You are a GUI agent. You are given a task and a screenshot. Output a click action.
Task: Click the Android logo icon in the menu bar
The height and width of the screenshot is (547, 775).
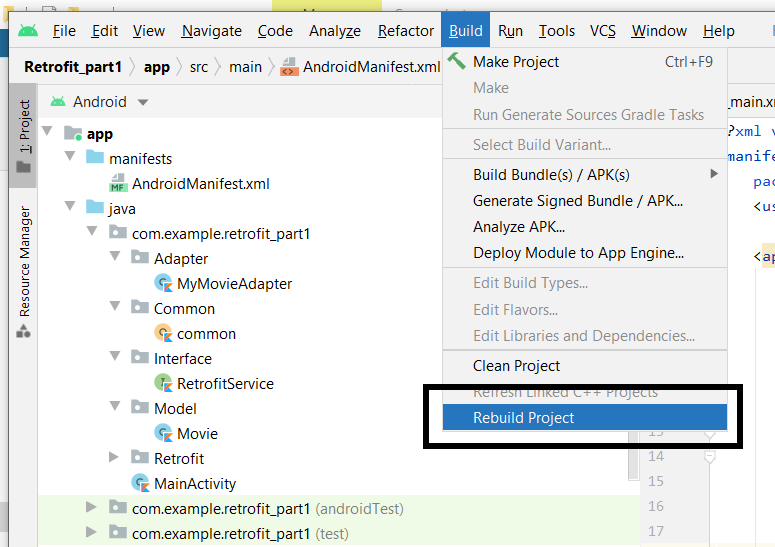pos(27,31)
